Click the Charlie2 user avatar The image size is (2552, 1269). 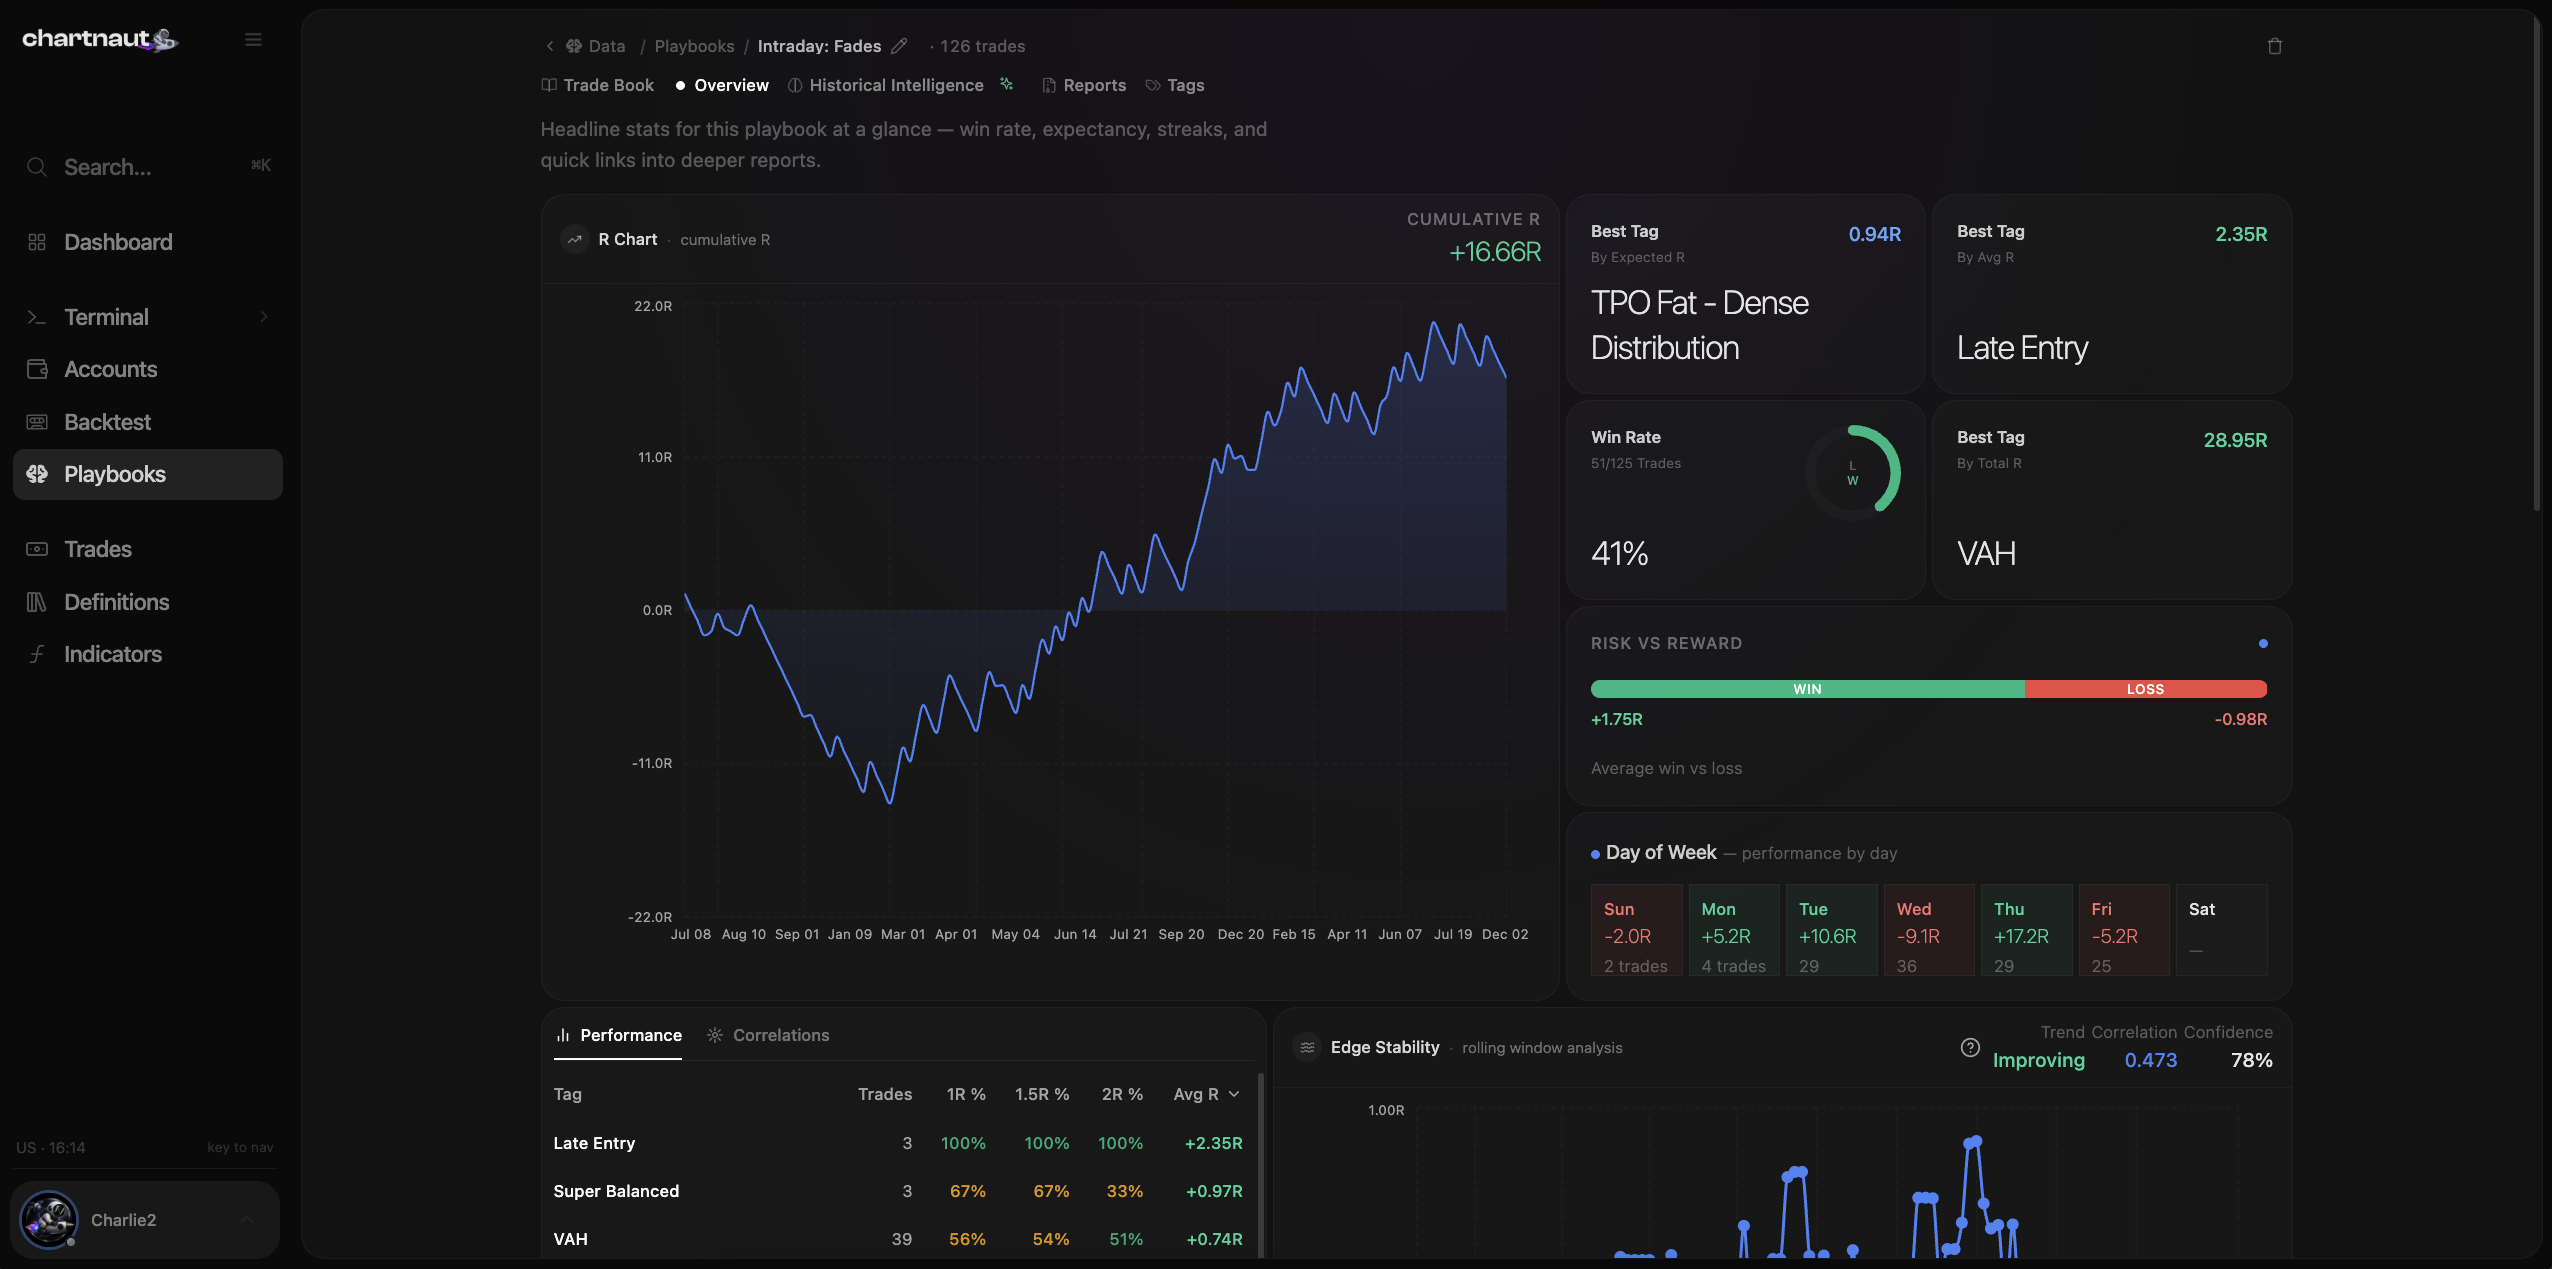[48, 1219]
